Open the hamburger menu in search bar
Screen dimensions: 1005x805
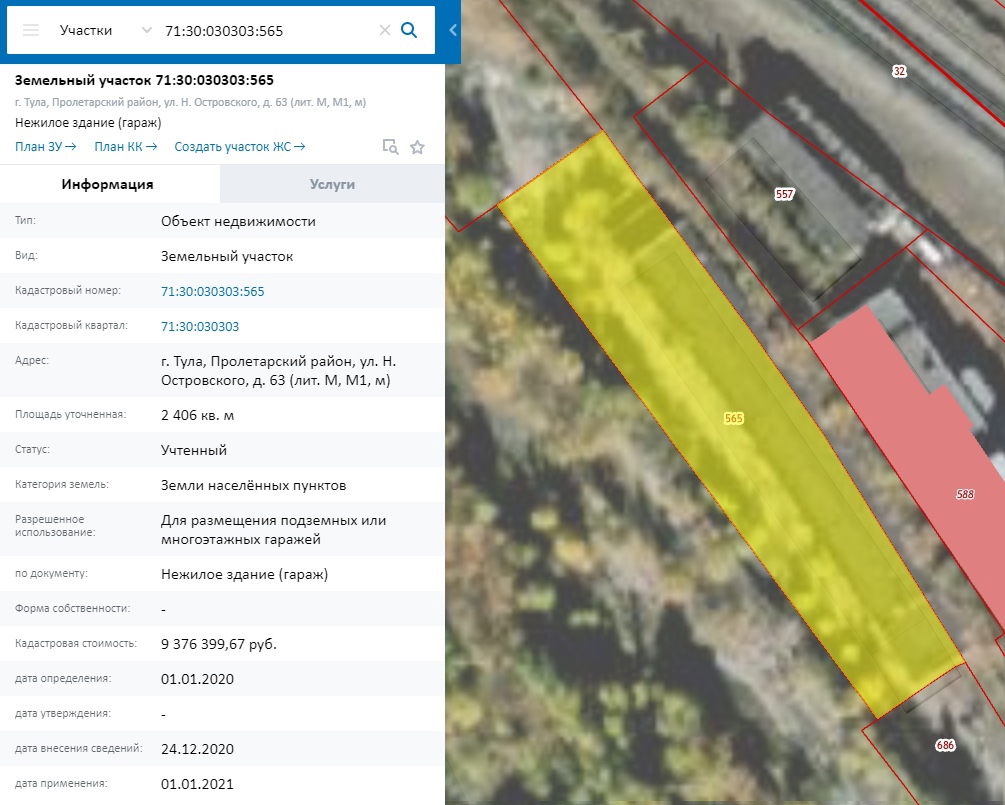point(31,30)
